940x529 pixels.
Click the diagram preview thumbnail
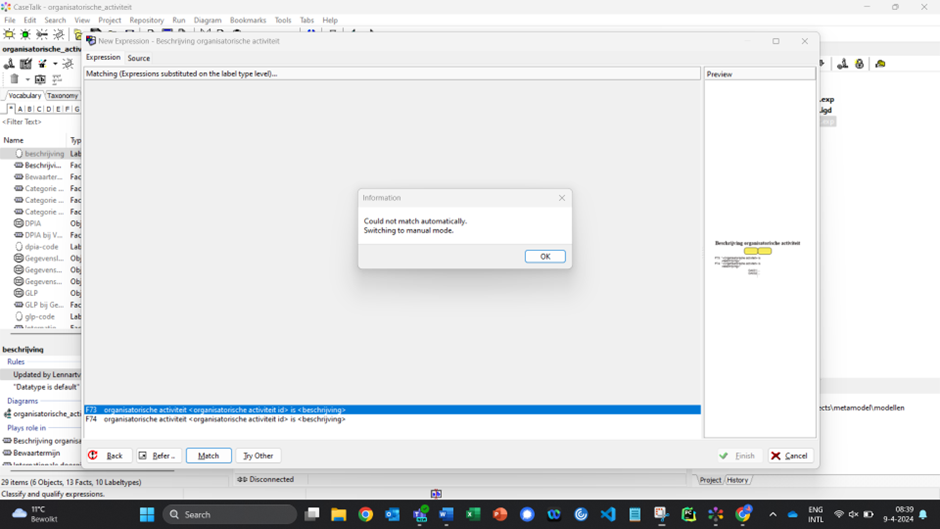tap(757, 256)
